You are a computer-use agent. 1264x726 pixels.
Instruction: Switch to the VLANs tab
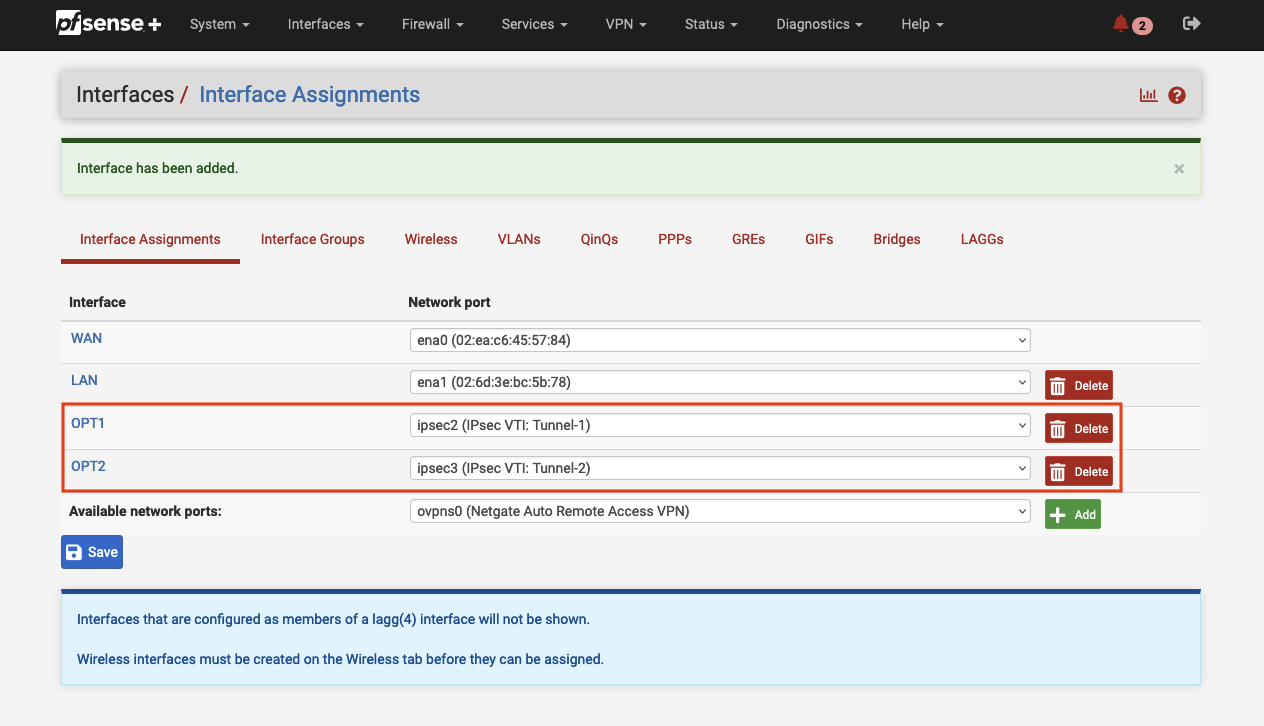(x=519, y=239)
